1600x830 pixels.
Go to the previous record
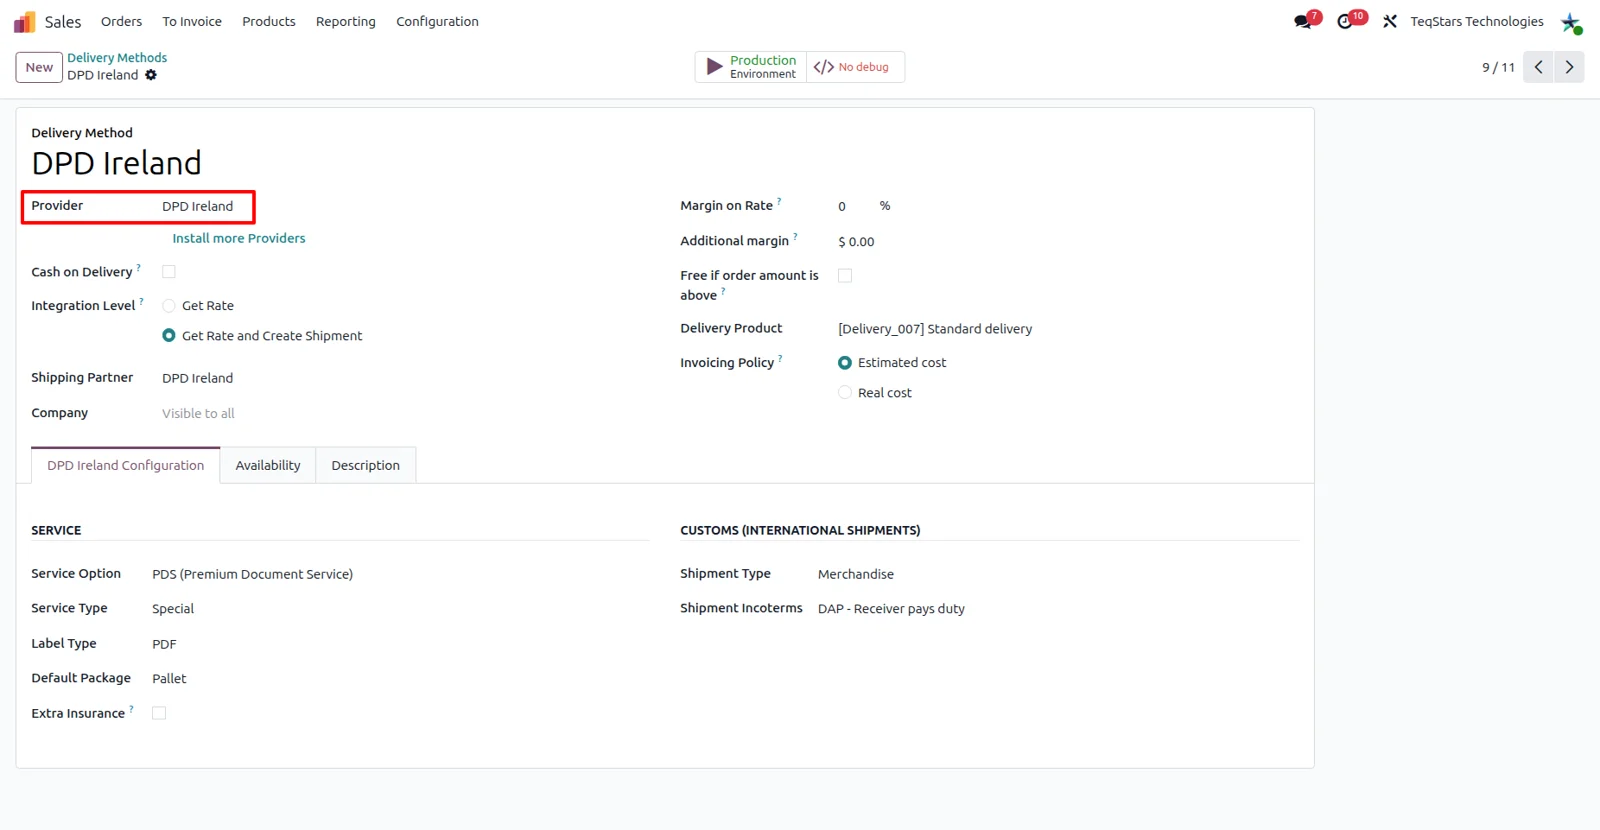pos(1539,67)
